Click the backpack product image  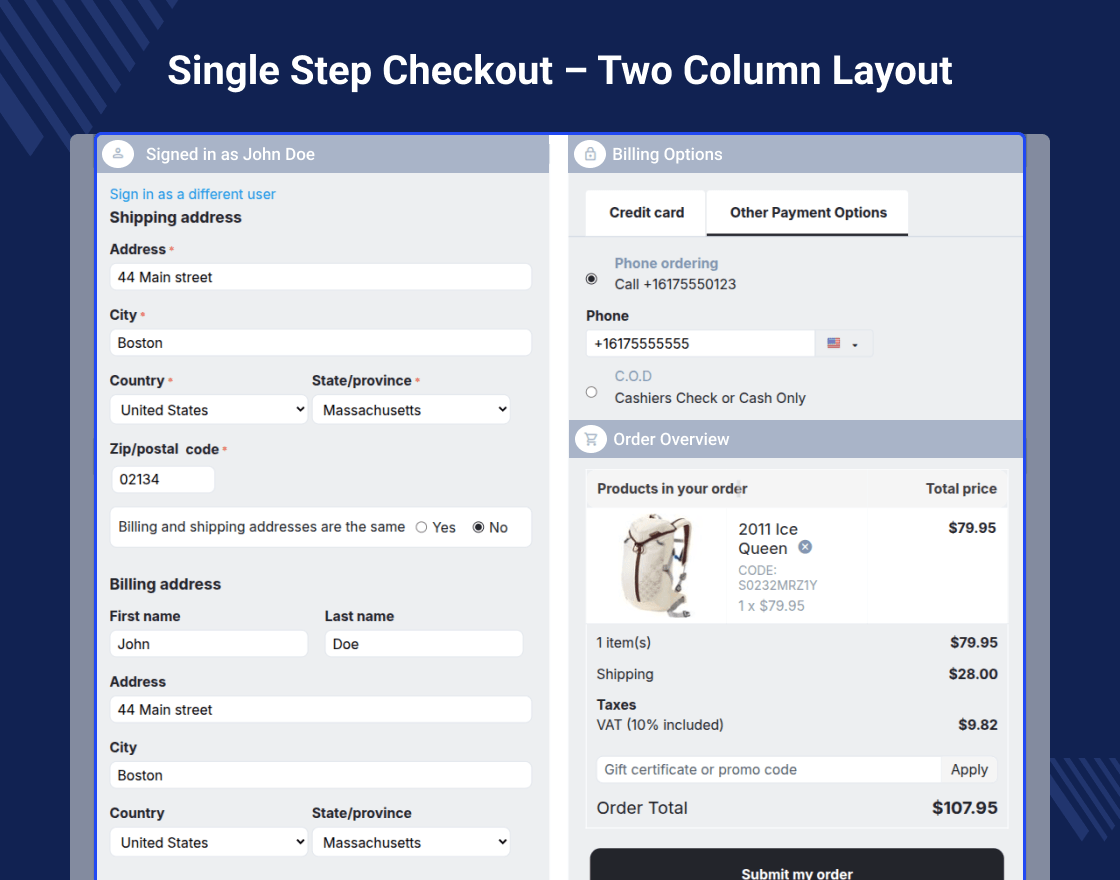coord(657,565)
